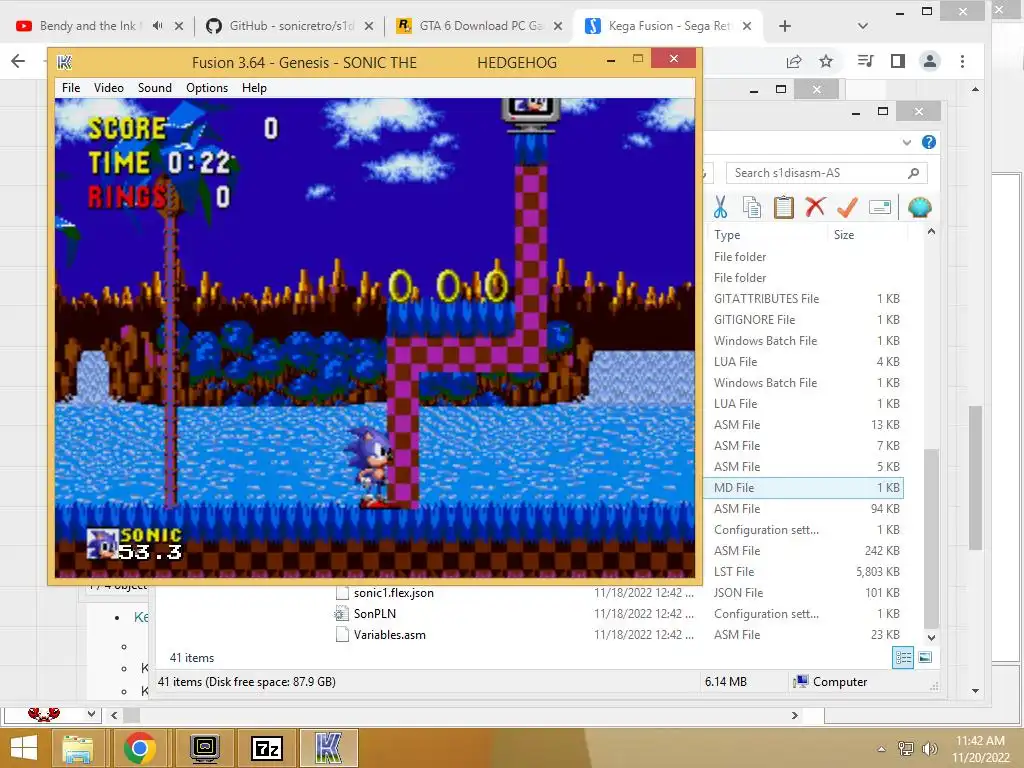Screen dimensions: 1024x768
Task: Click Computer in the status bar
Action: [x=830, y=682]
